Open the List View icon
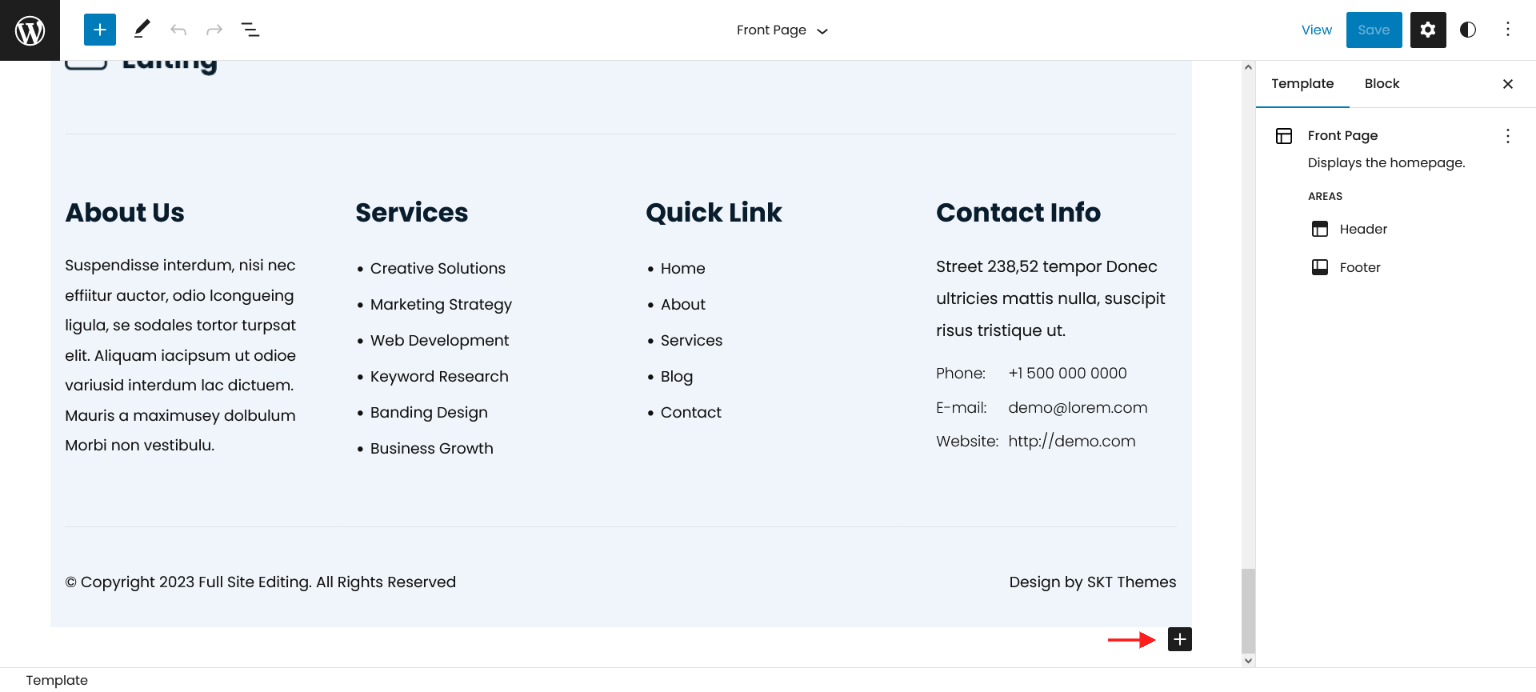This screenshot has height=692, width=1536. tap(250, 30)
